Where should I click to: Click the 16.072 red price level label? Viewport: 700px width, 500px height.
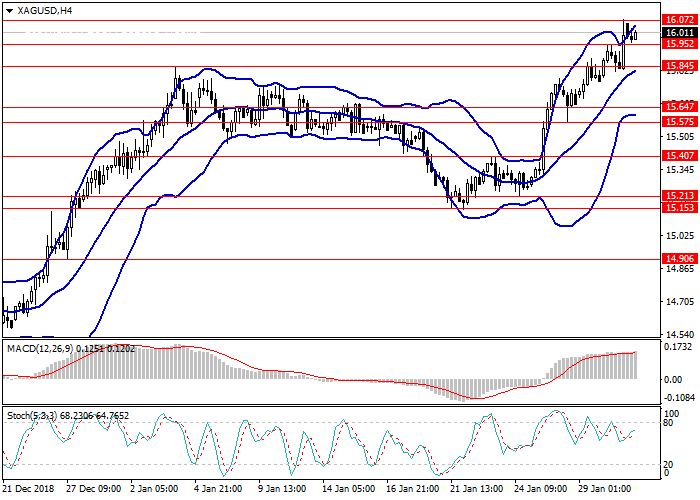coord(678,20)
